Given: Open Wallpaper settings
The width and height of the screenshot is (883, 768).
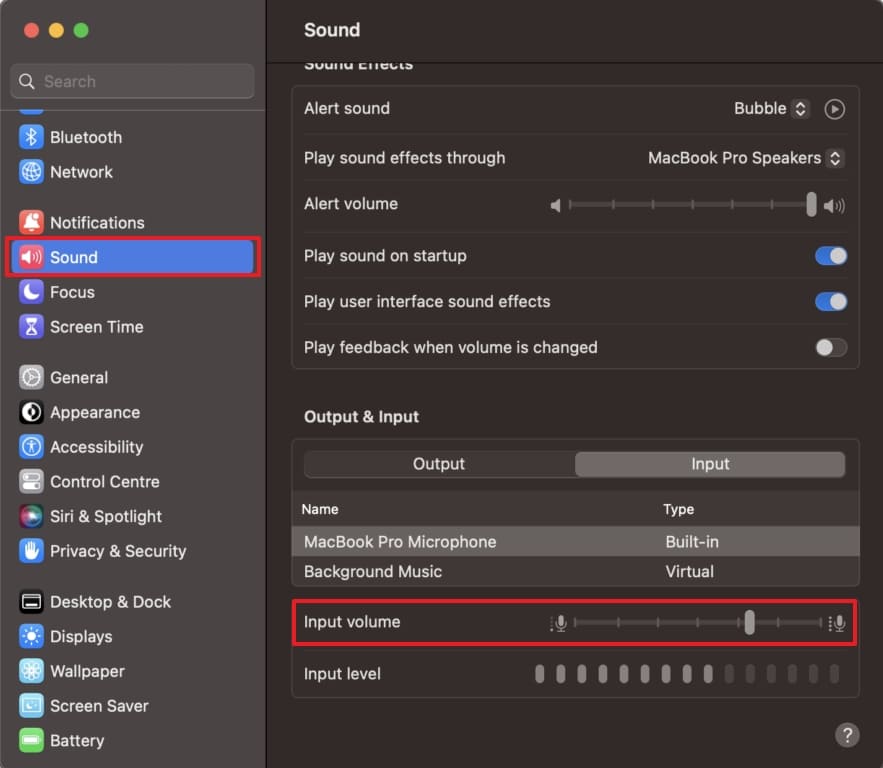Looking at the screenshot, I should coord(132,671).
